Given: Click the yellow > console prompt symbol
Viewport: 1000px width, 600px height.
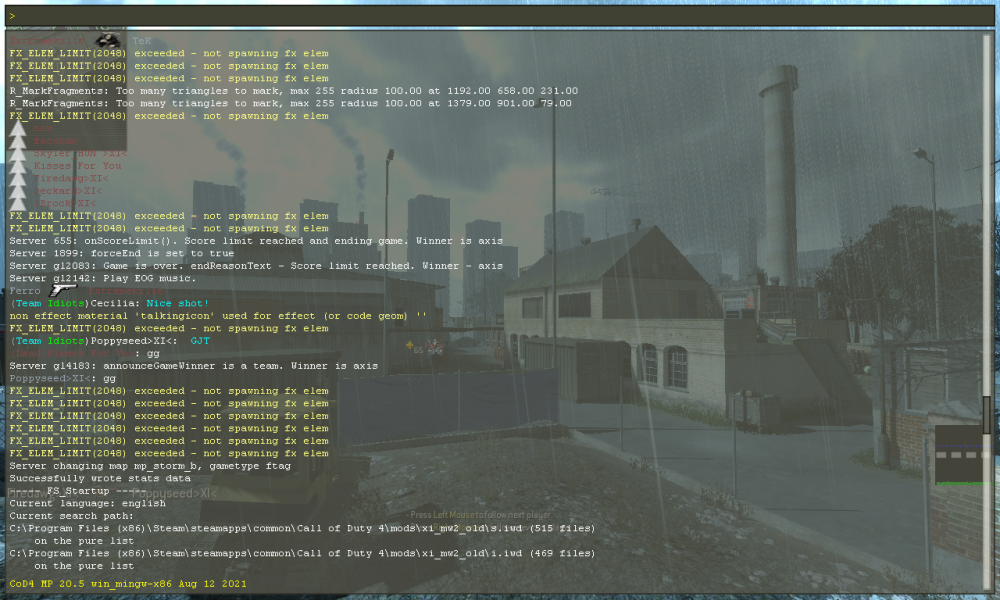Looking at the screenshot, I should (x=12, y=16).
